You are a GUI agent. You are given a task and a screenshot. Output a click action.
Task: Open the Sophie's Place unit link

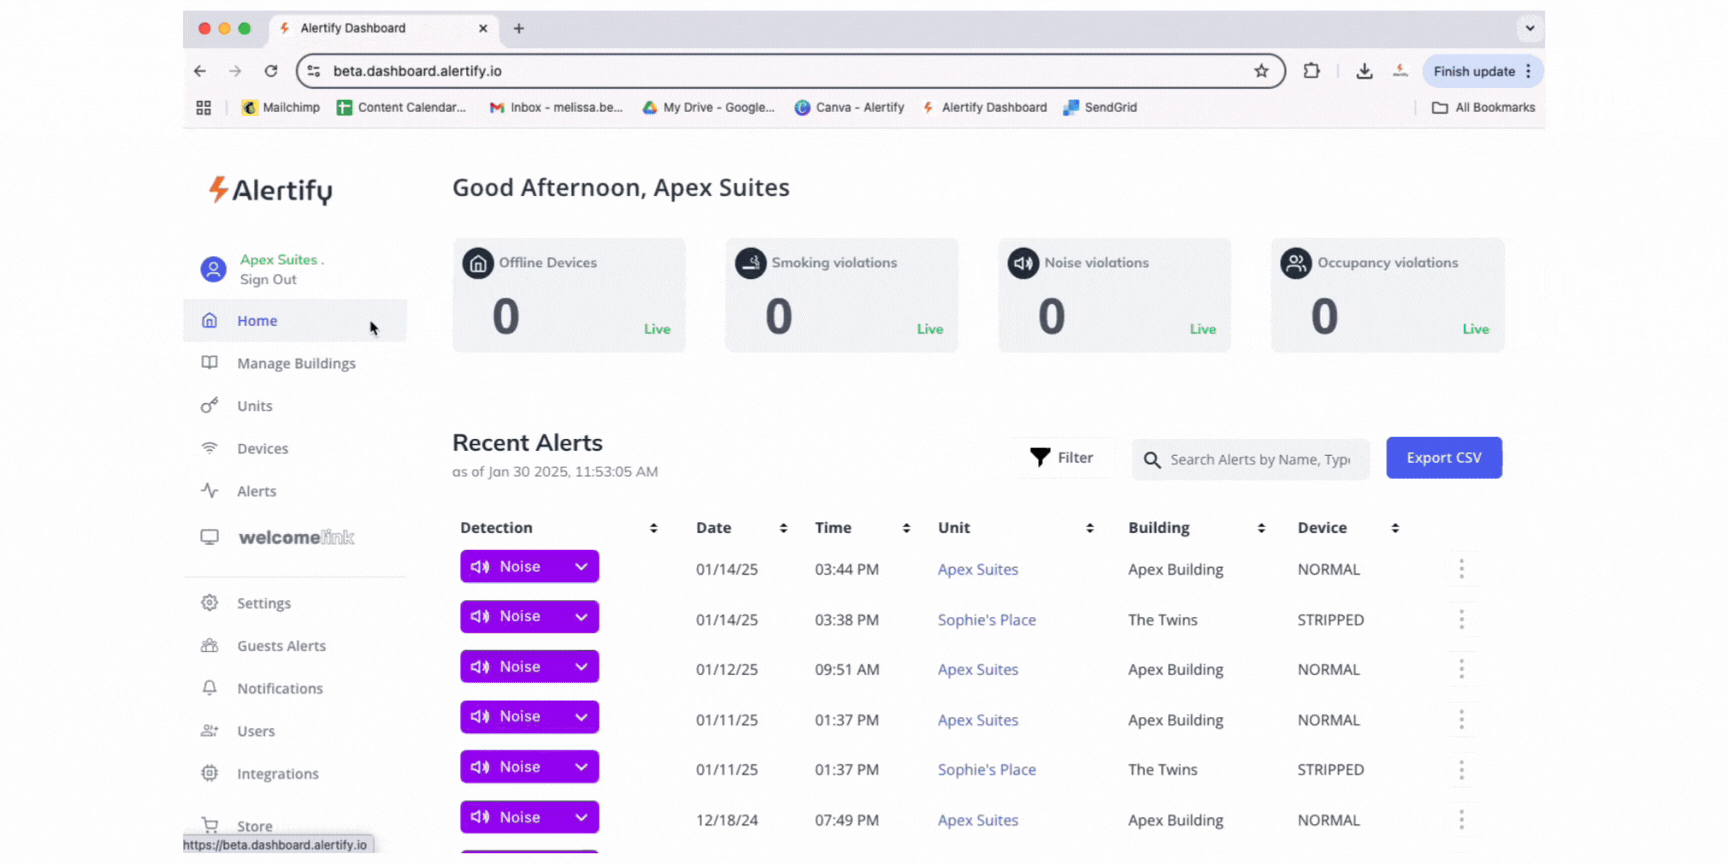pos(986,620)
